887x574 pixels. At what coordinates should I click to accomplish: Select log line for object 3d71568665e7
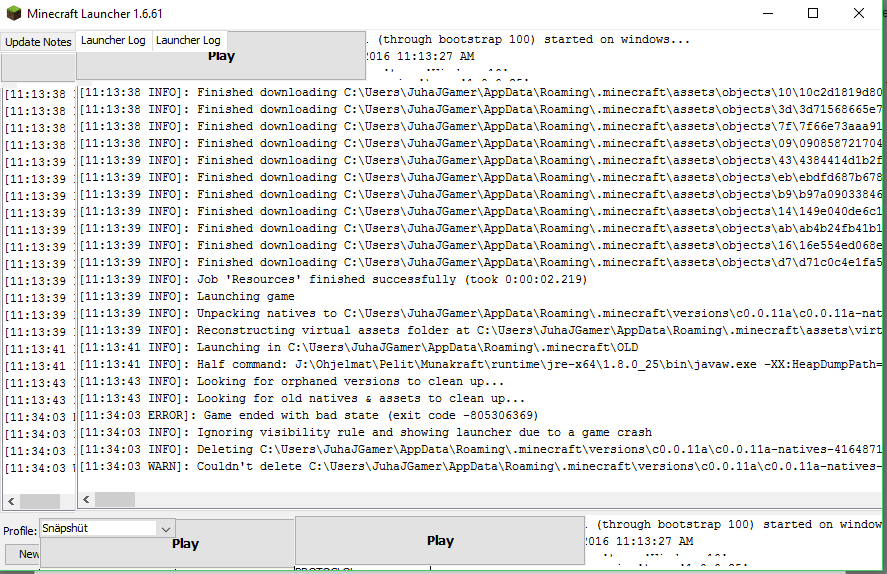coord(480,109)
